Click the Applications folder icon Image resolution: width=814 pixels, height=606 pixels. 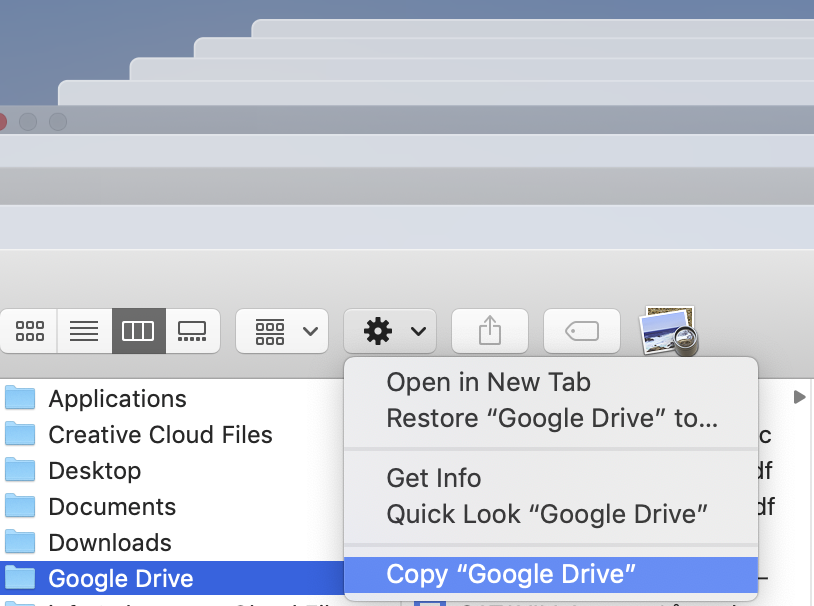click(x=20, y=398)
